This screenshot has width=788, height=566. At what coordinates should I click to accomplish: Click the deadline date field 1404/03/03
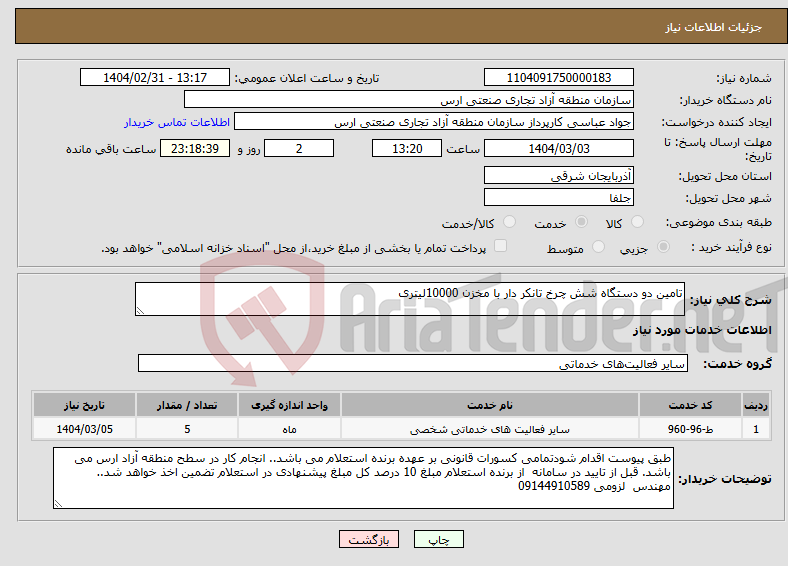[558, 148]
